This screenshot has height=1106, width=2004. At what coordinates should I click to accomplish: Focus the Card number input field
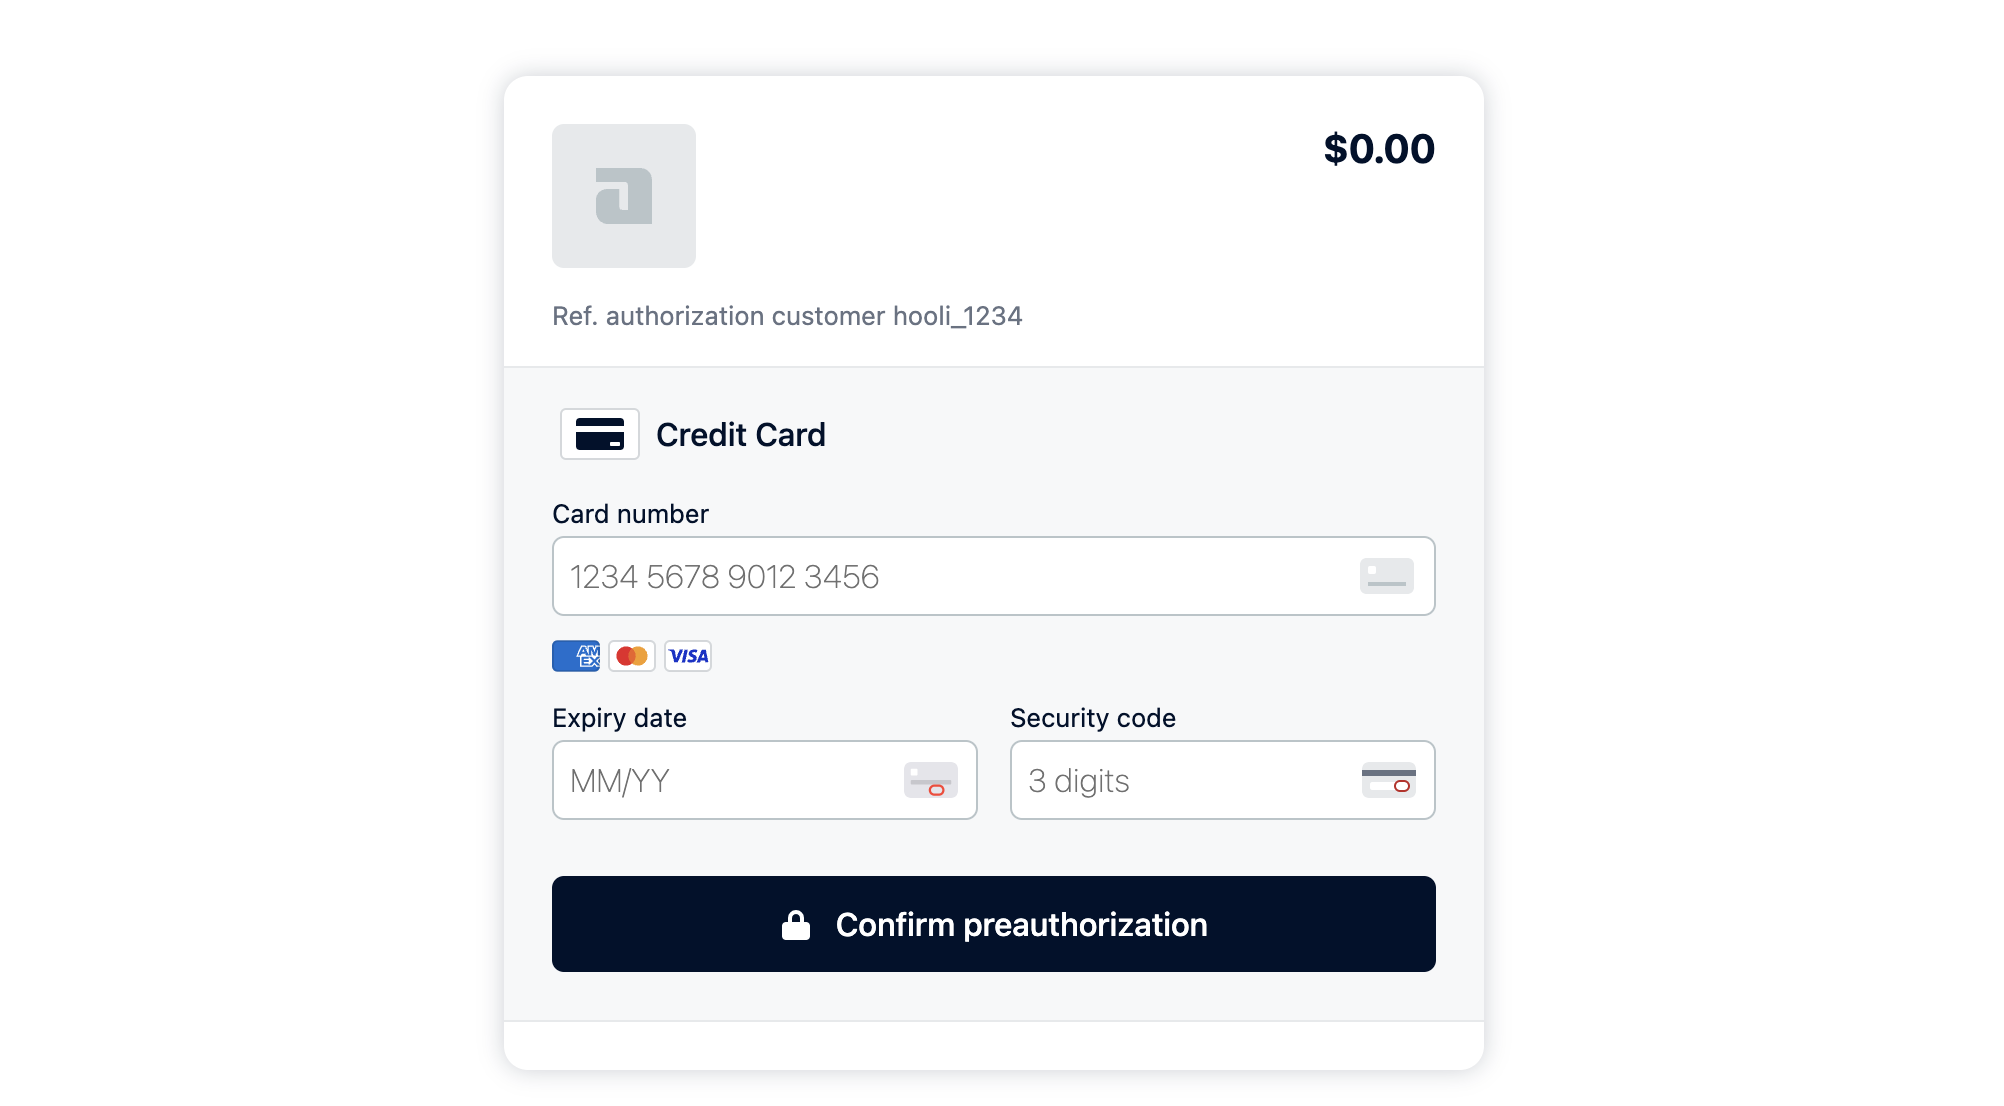(994, 576)
